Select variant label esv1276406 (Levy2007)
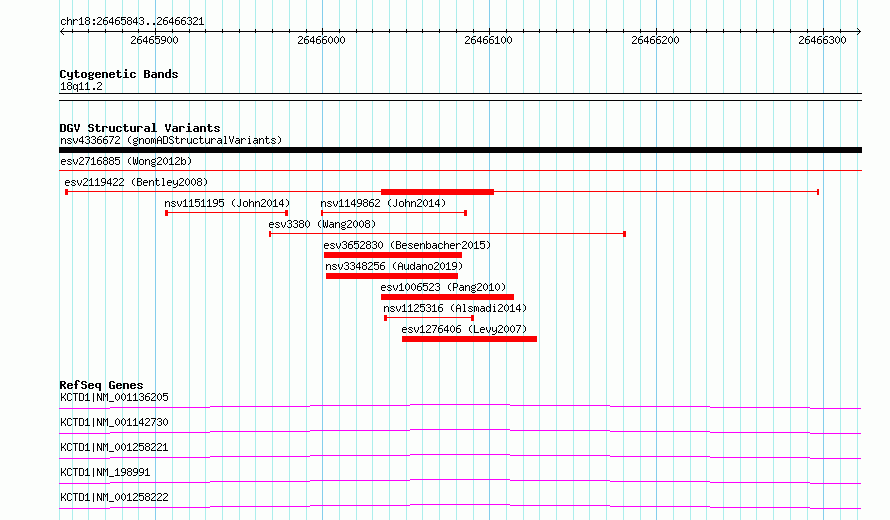 point(464,329)
